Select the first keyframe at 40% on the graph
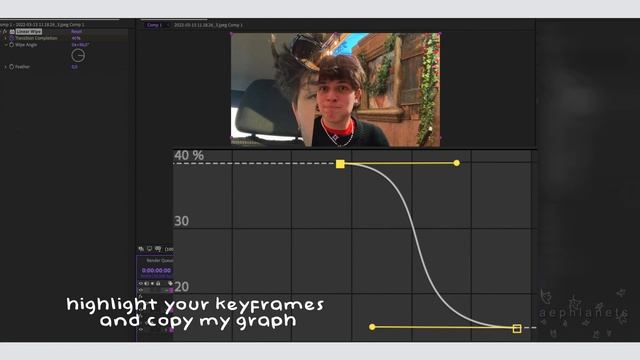This screenshot has width=640, height=360. click(340, 164)
